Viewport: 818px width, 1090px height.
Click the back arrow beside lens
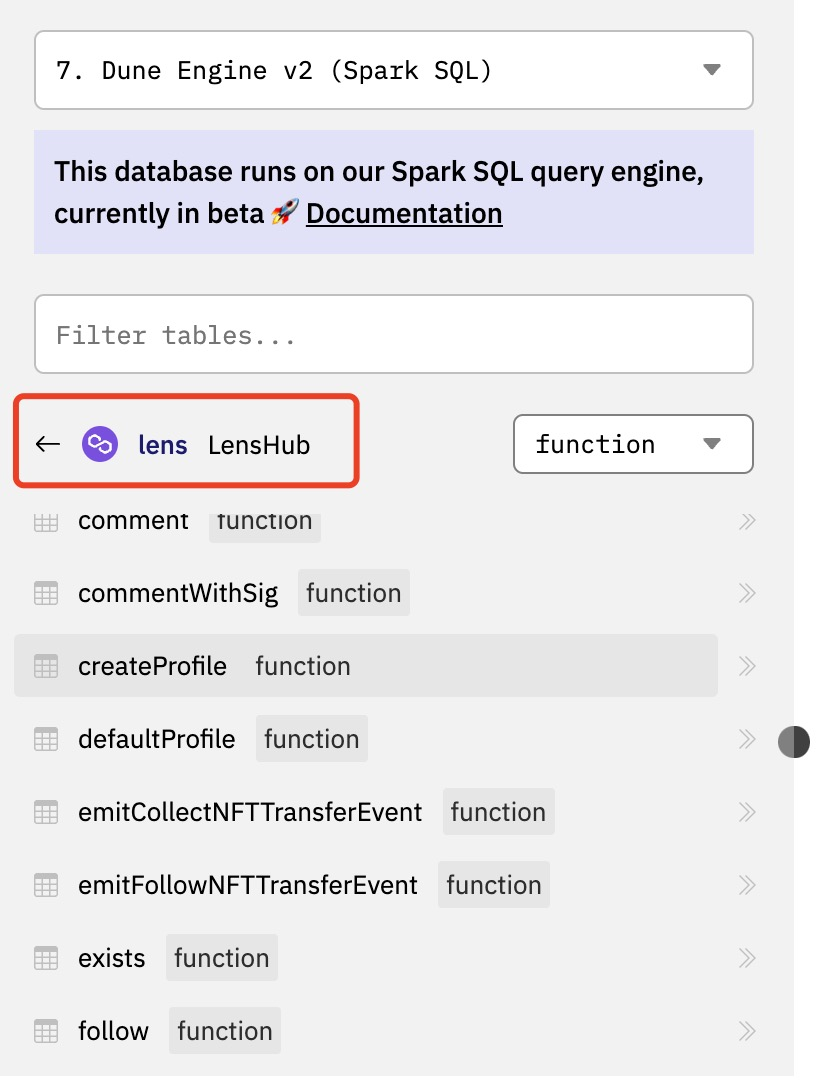pyautogui.click(x=48, y=444)
